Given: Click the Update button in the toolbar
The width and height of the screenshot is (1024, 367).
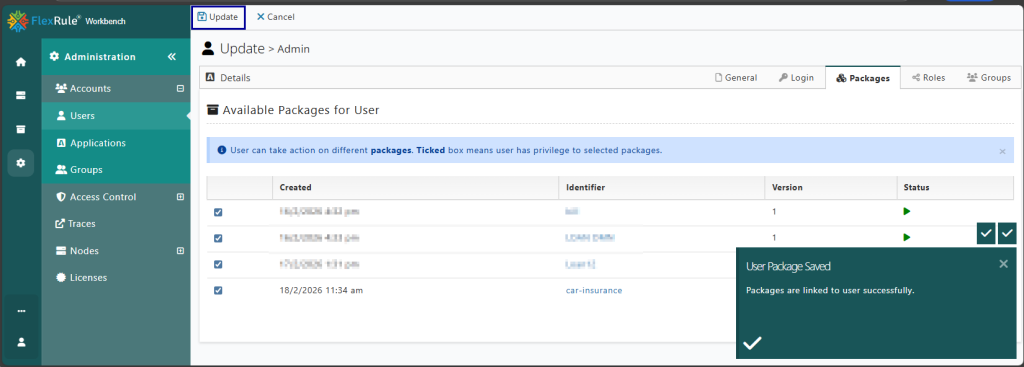Looking at the screenshot, I should pos(218,17).
